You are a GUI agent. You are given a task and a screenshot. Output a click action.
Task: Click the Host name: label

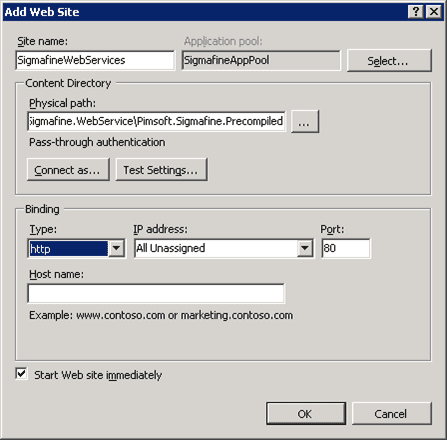56,274
